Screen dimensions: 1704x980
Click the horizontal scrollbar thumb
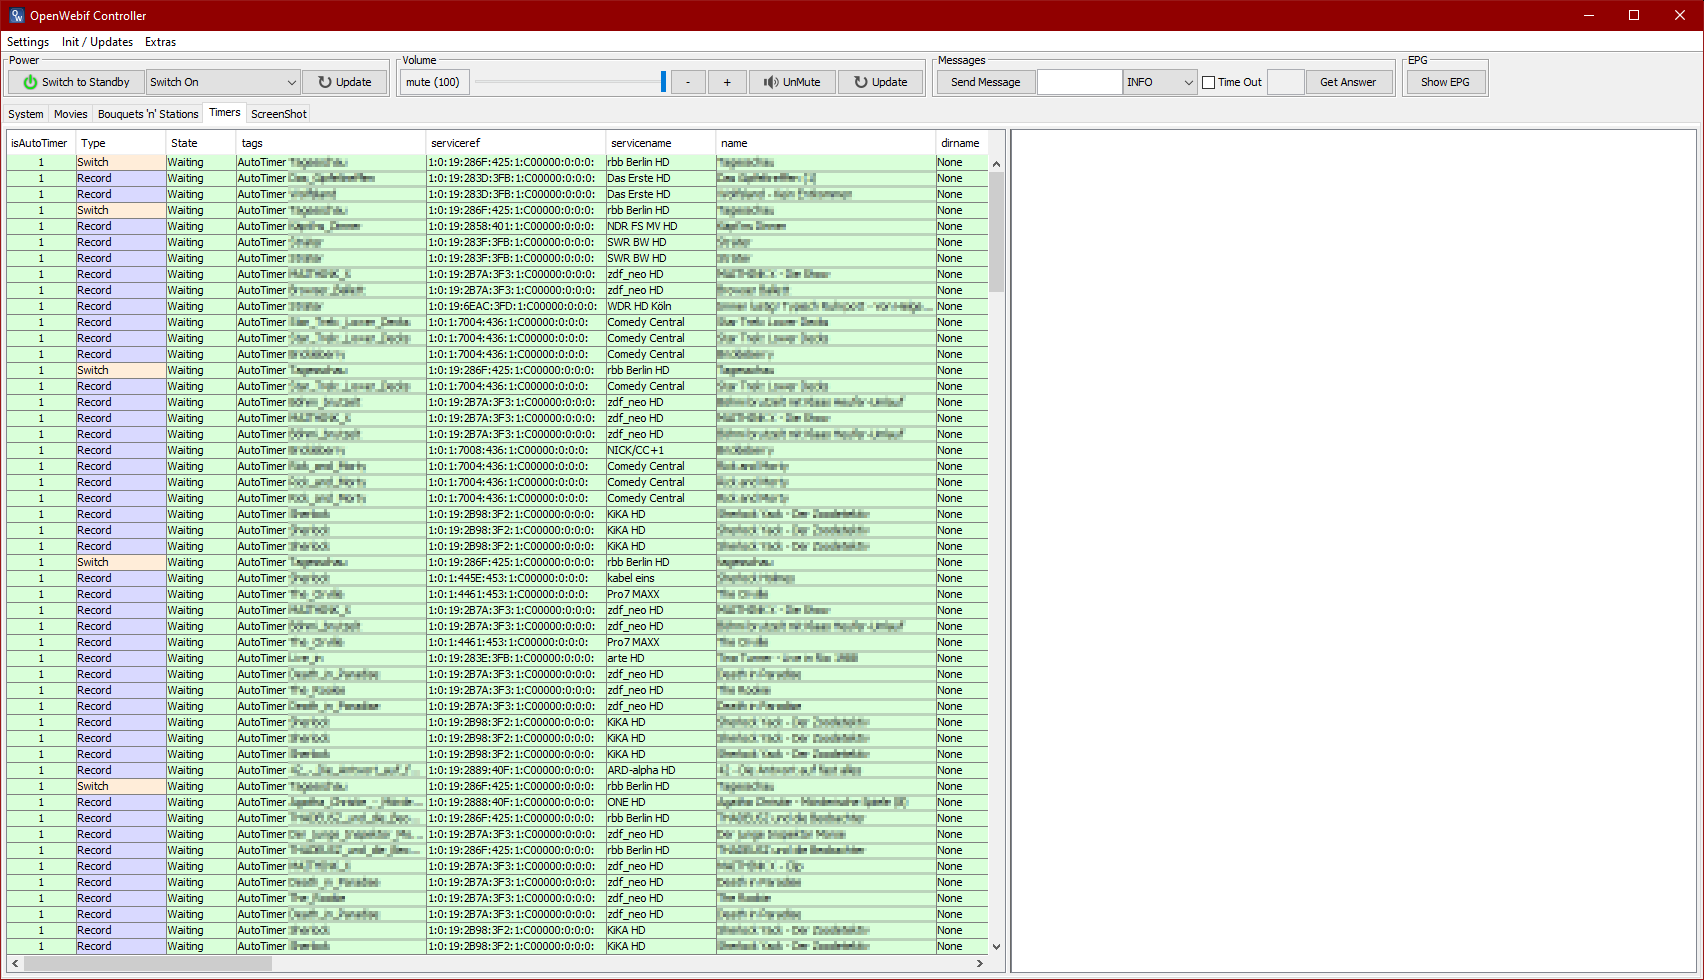pos(148,963)
